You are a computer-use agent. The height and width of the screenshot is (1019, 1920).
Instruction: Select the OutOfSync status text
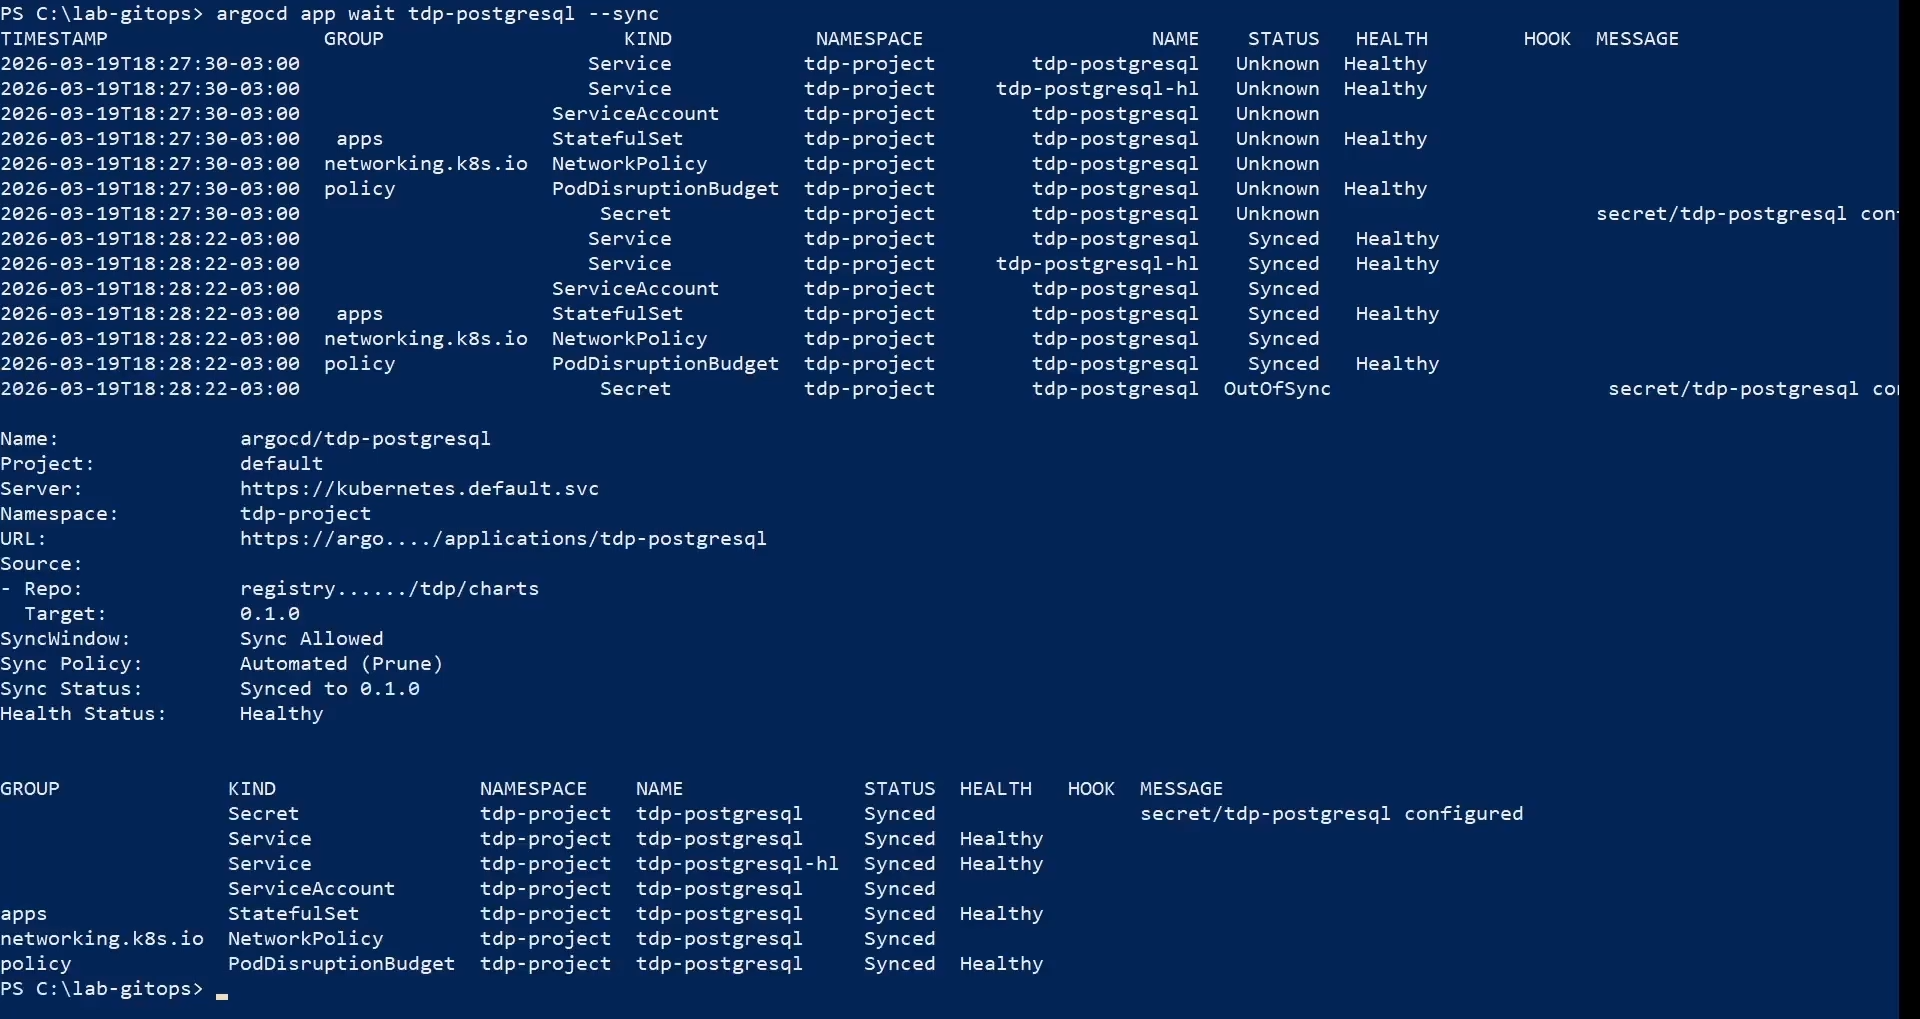click(x=1277, y=389)
